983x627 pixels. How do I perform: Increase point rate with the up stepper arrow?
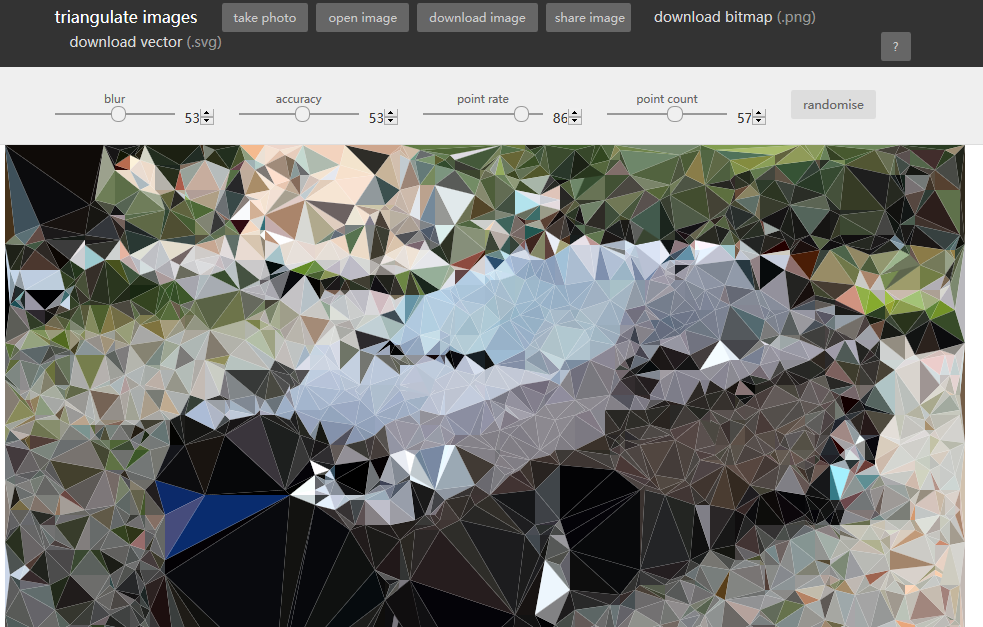[x=575, y=111]
